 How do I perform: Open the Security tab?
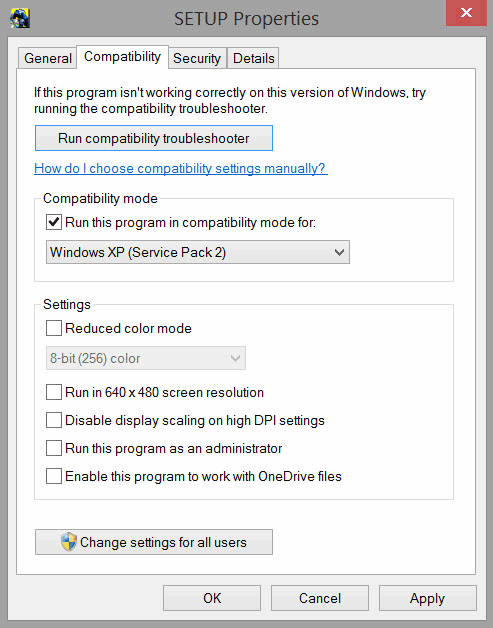pyautogui.click(x=197, y=58)
